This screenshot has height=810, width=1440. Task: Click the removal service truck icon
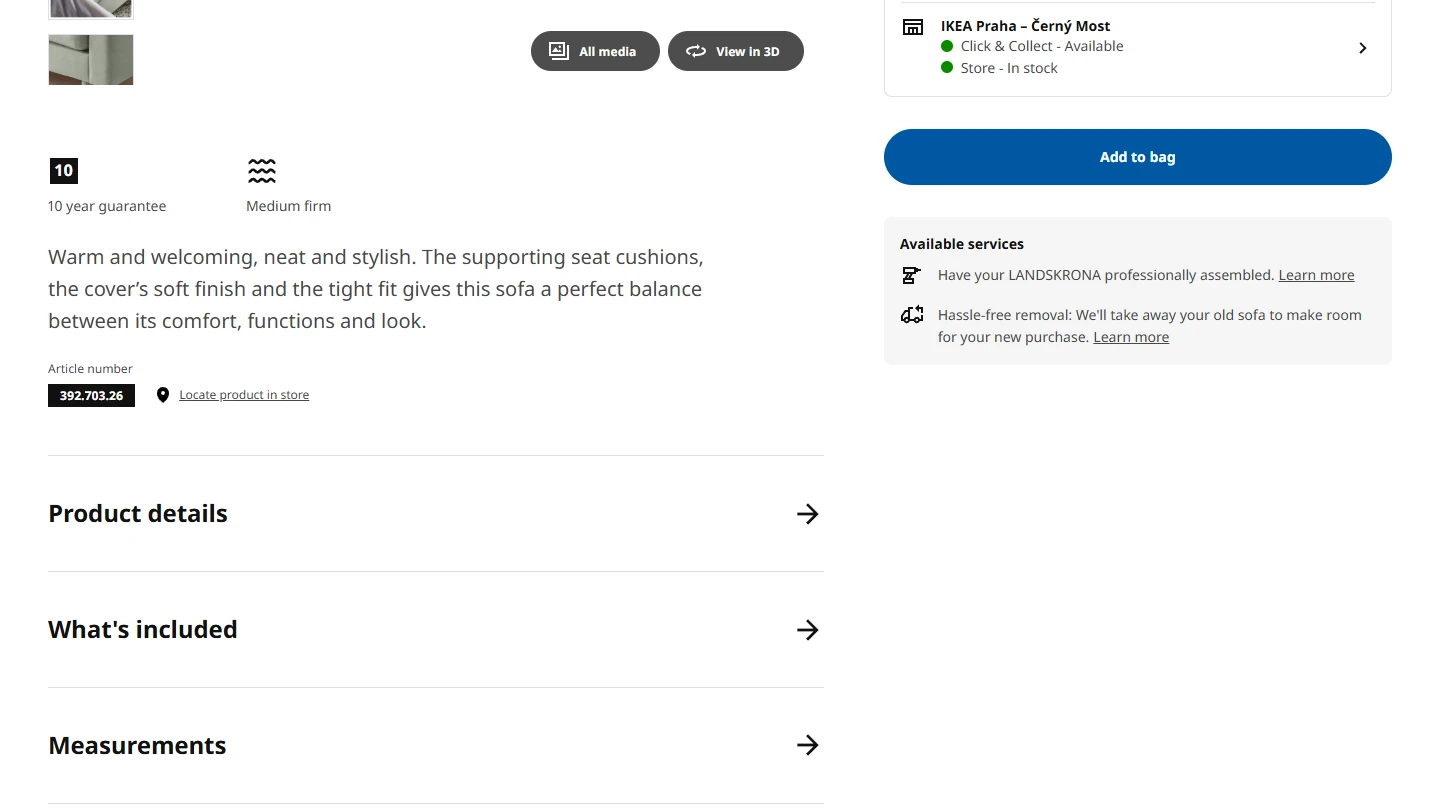(912, 315)
